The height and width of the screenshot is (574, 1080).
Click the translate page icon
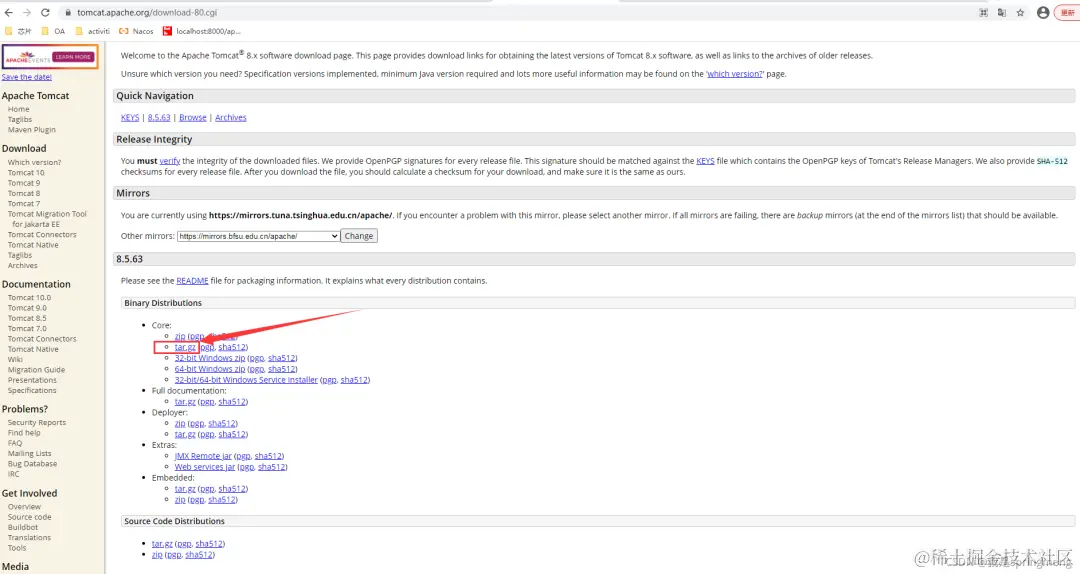tap(1001, 12)
